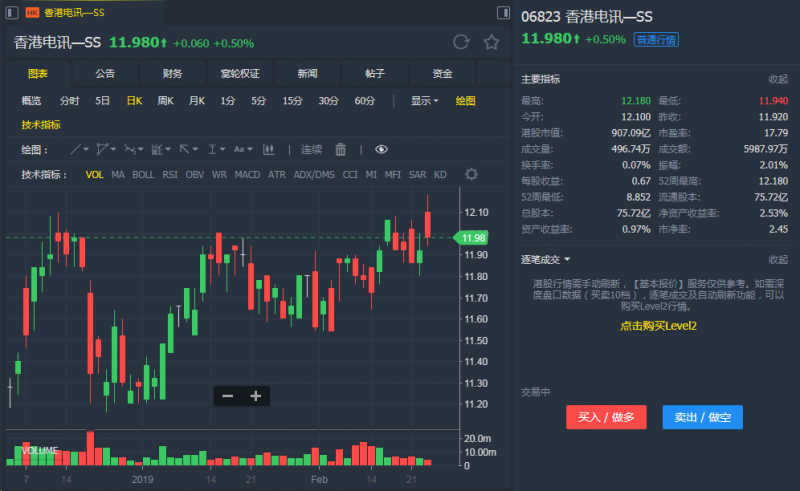The image size is (800, 491).
Task: Zoom out the chart with minus button
Action: (228, 396)
